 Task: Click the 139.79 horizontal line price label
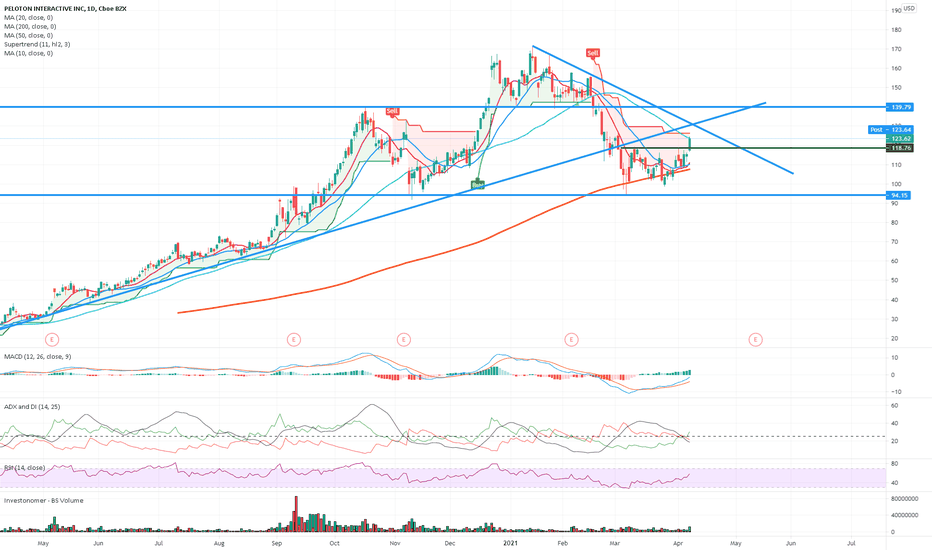[x=899, y=107]
